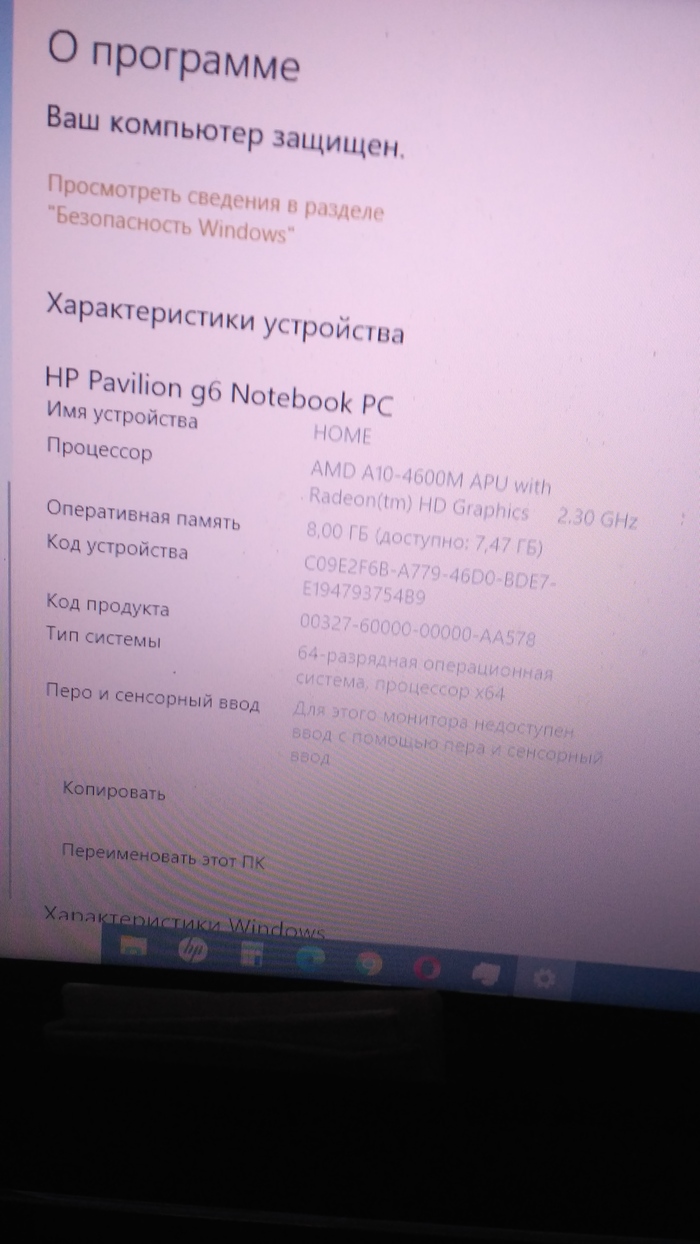Click the Код устройства label
This screenshot has width=700, height=1244.
pyautogui.click(x=116, y=547)
